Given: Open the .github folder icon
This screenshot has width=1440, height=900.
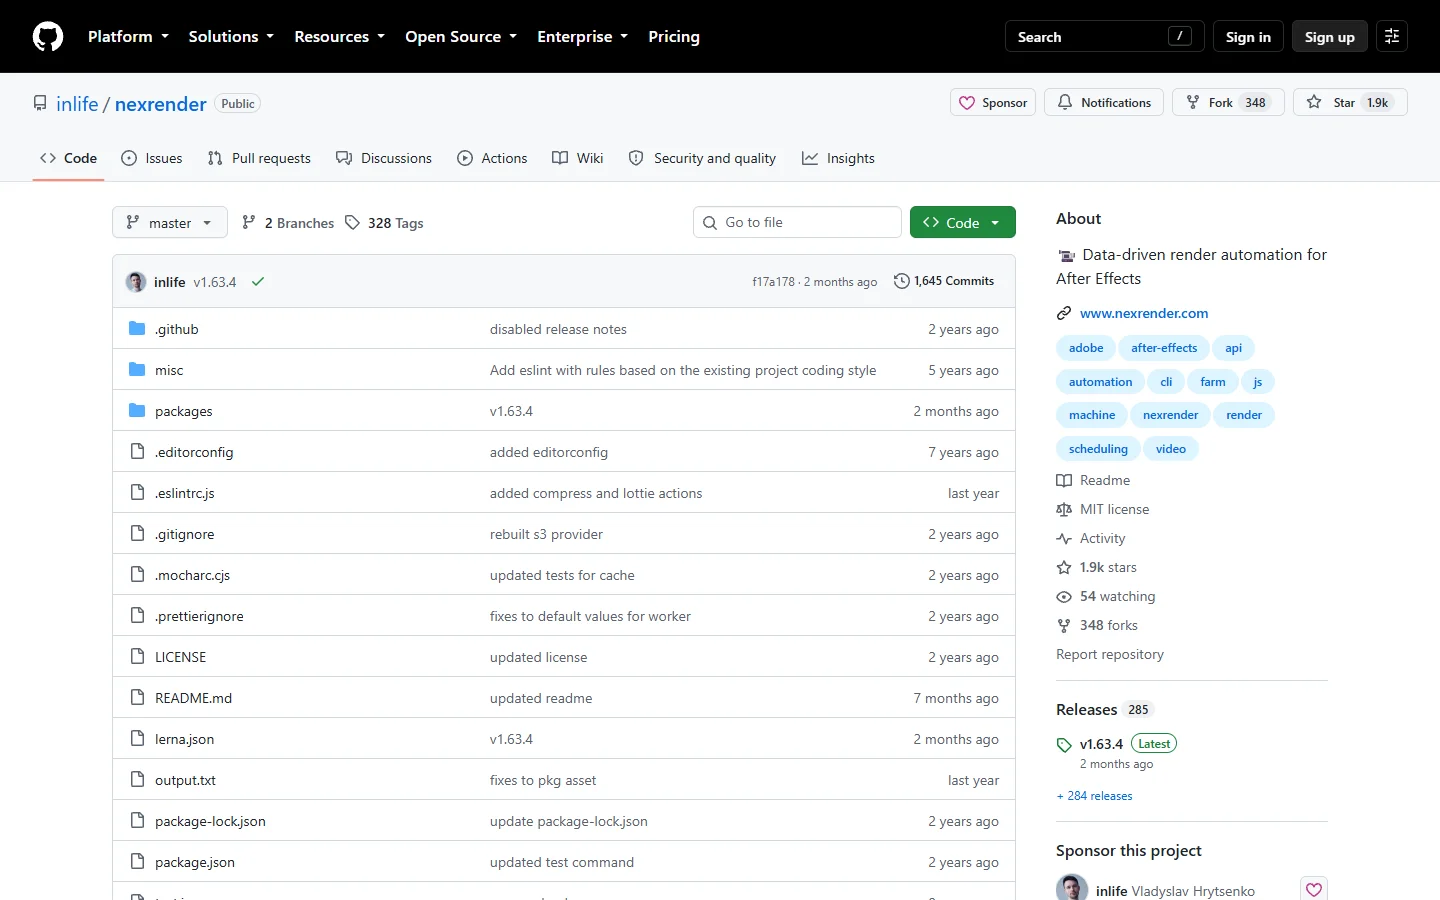Looking at the screenshot, I should pos(137,329).
